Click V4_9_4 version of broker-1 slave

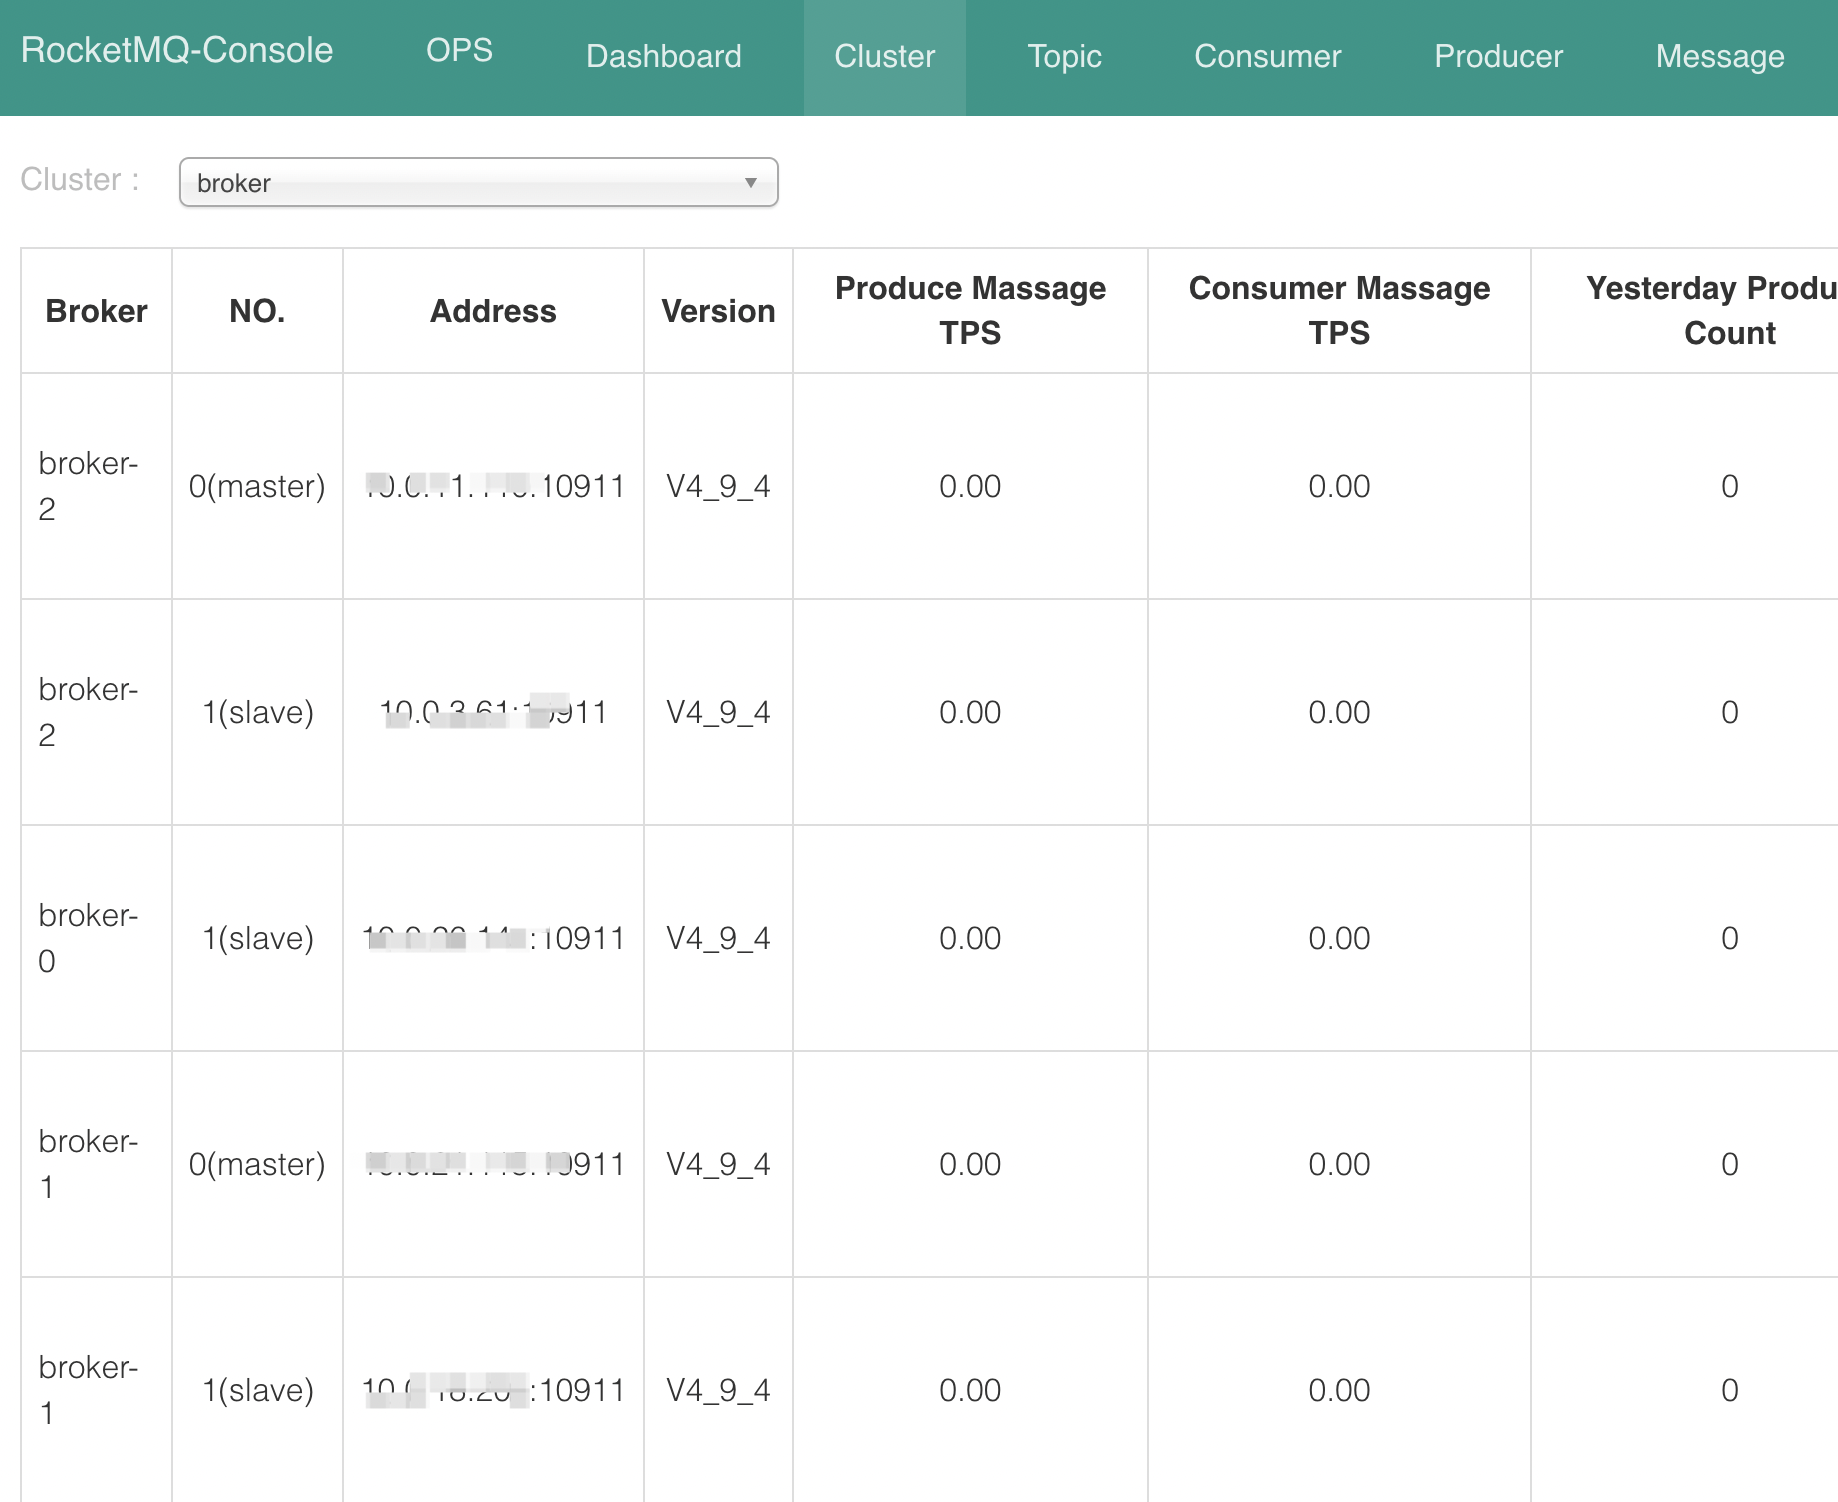point(718,1390)
